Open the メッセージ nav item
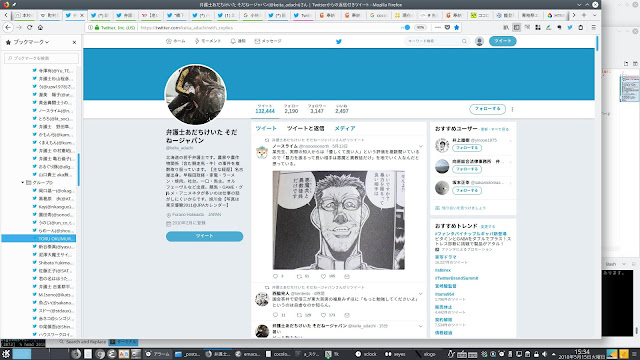This screenshot has width=640, height=360. pos(268,41)
